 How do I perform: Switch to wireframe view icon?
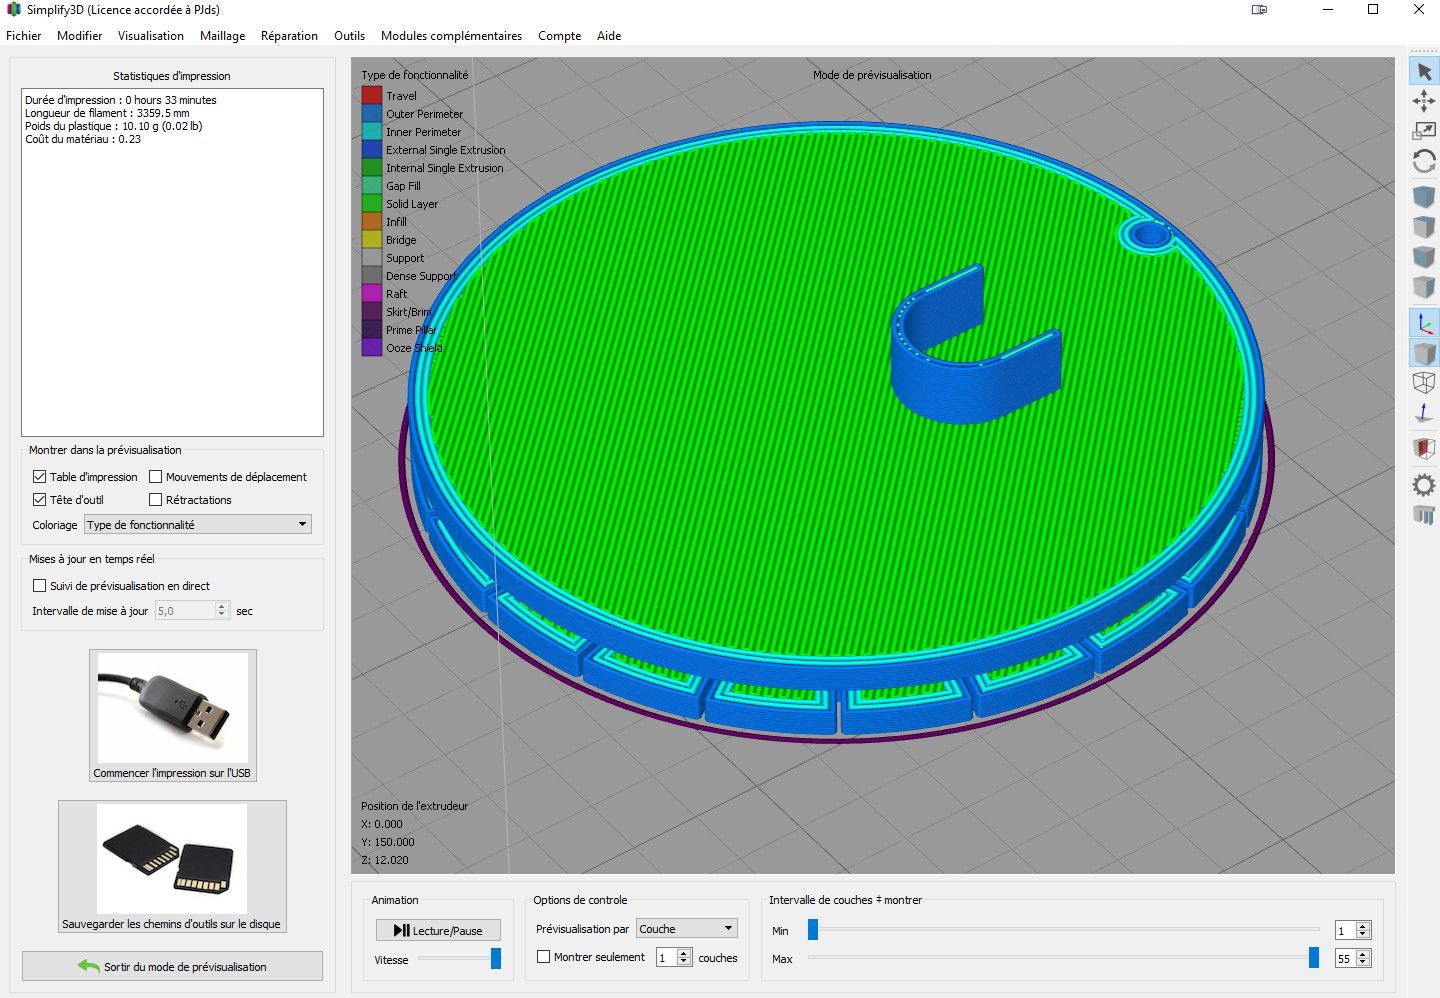pos(1424,382)
